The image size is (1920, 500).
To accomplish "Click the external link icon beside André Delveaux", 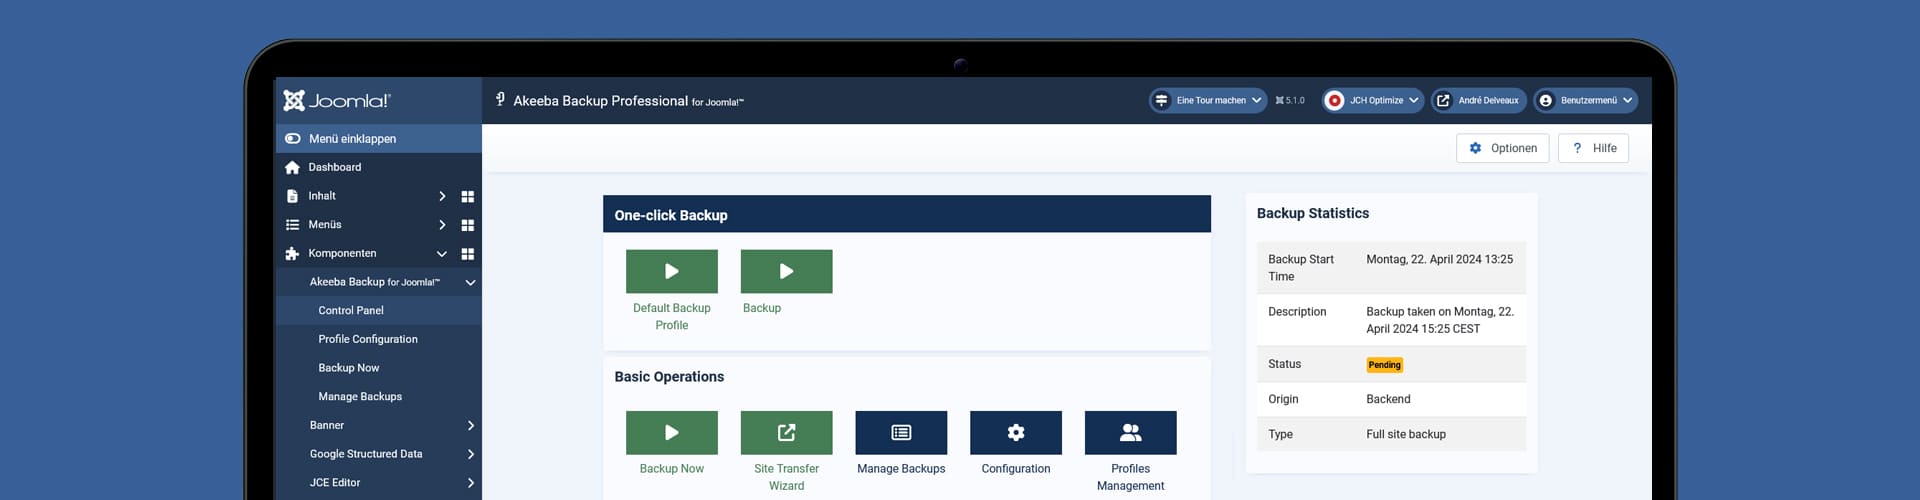I will pos(1443,100).
